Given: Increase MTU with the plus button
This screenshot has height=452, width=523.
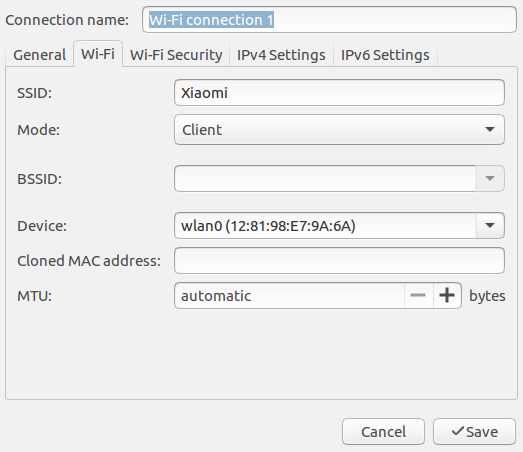Looking at the screenshot, I should click(447, 296).
